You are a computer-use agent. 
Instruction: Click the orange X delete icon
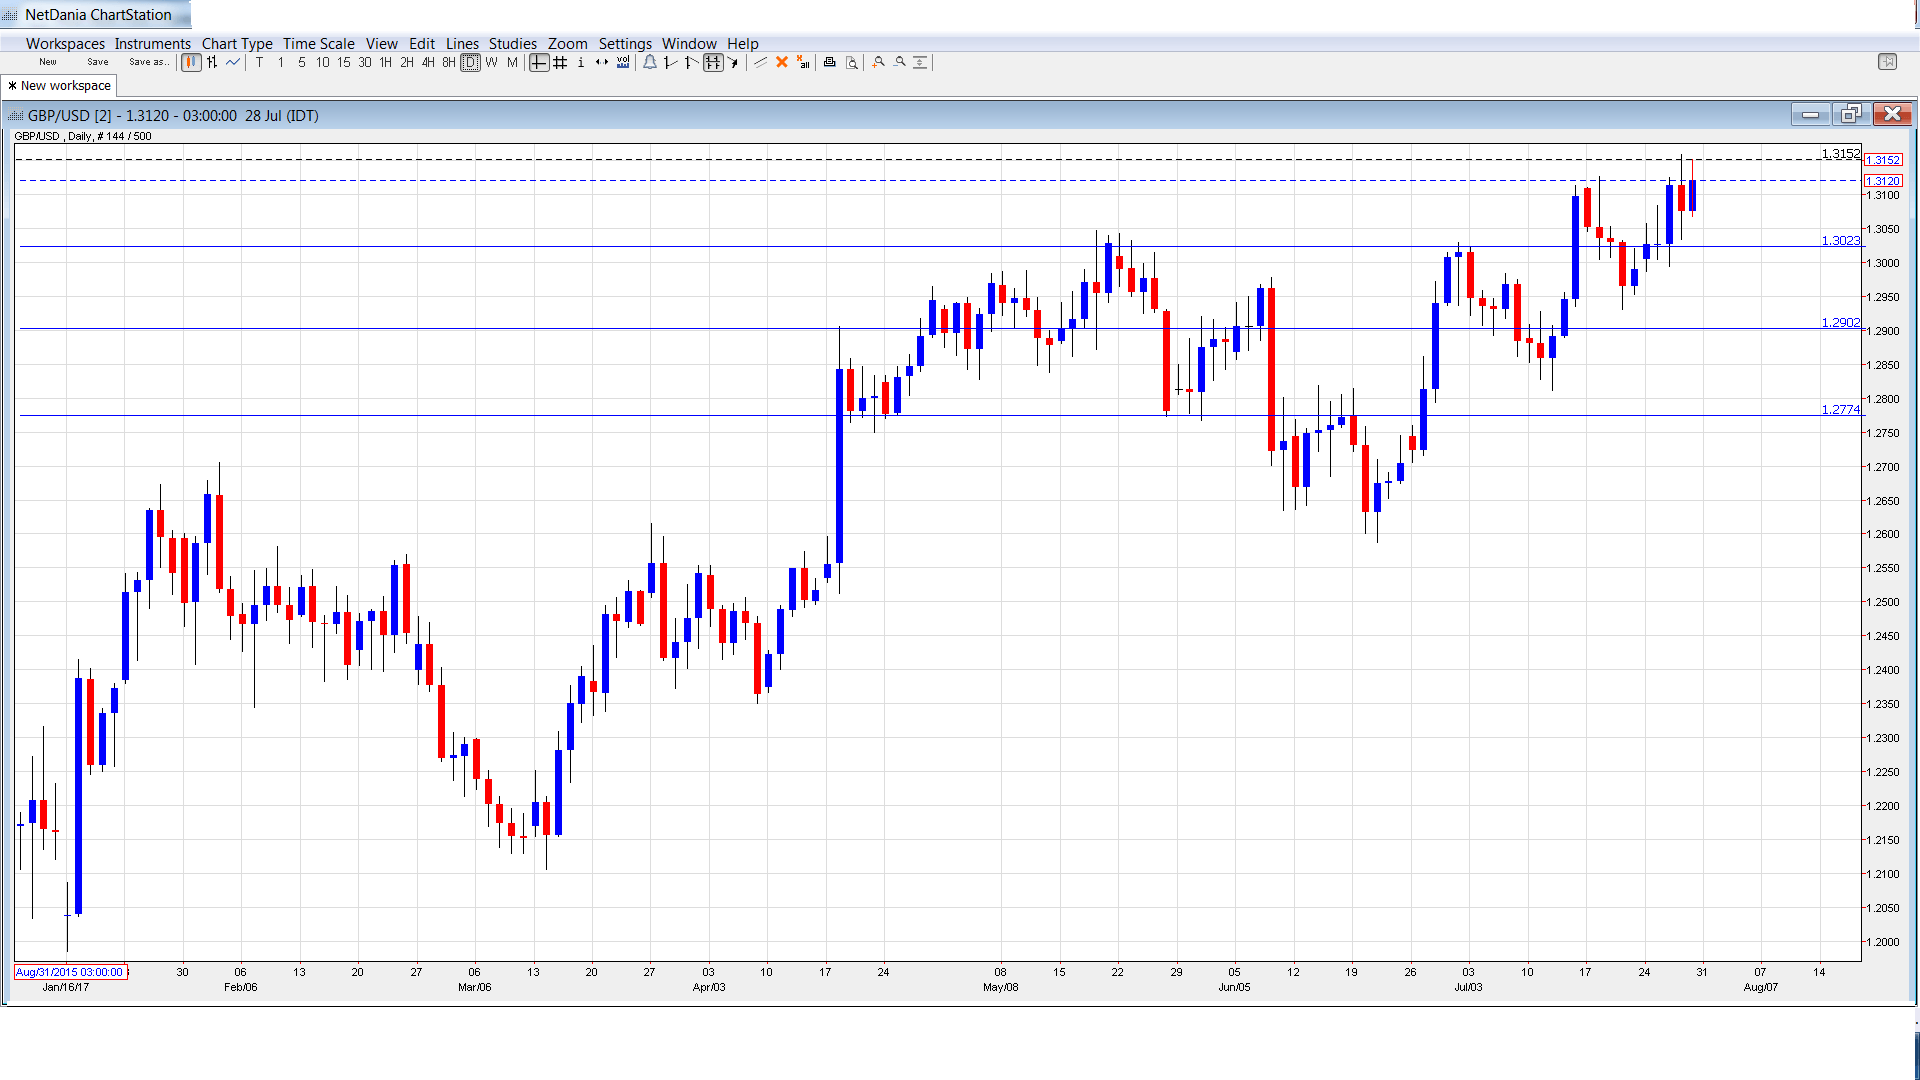782,62
